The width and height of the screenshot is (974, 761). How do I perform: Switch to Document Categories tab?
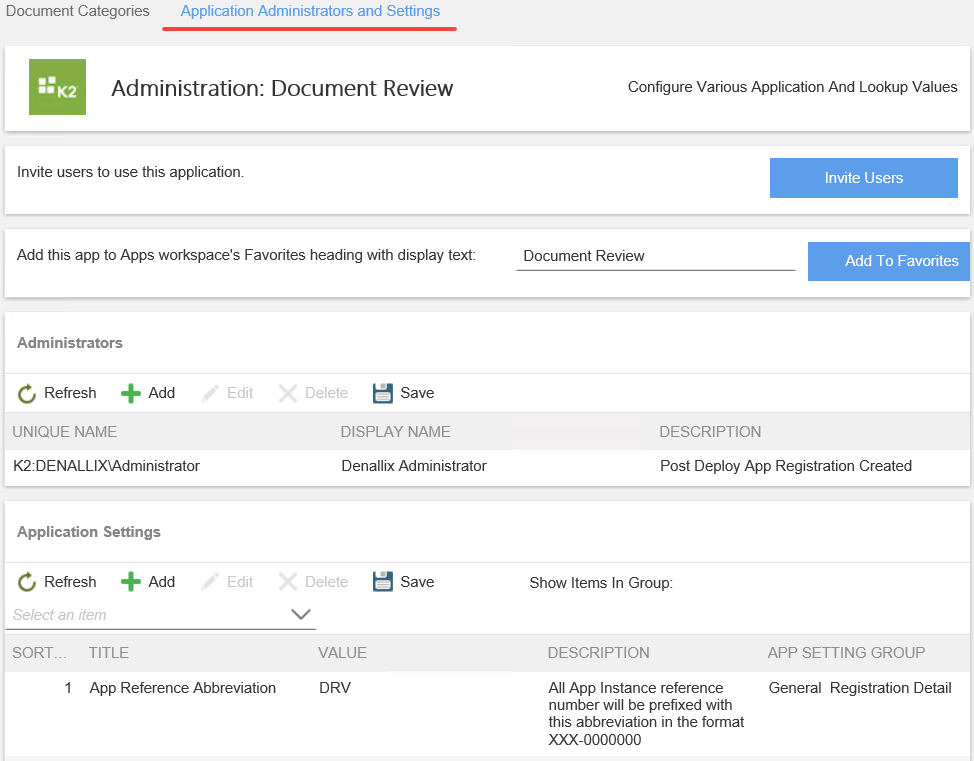pos(77,12)
